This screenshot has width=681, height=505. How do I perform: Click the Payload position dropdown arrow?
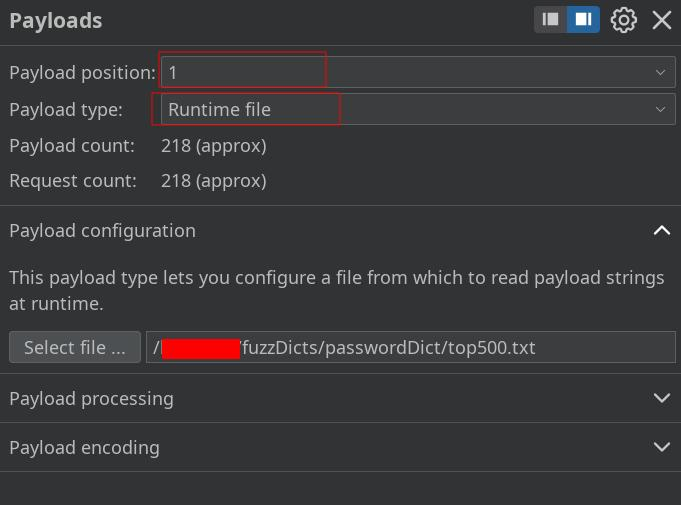click(x=660, y=72)
